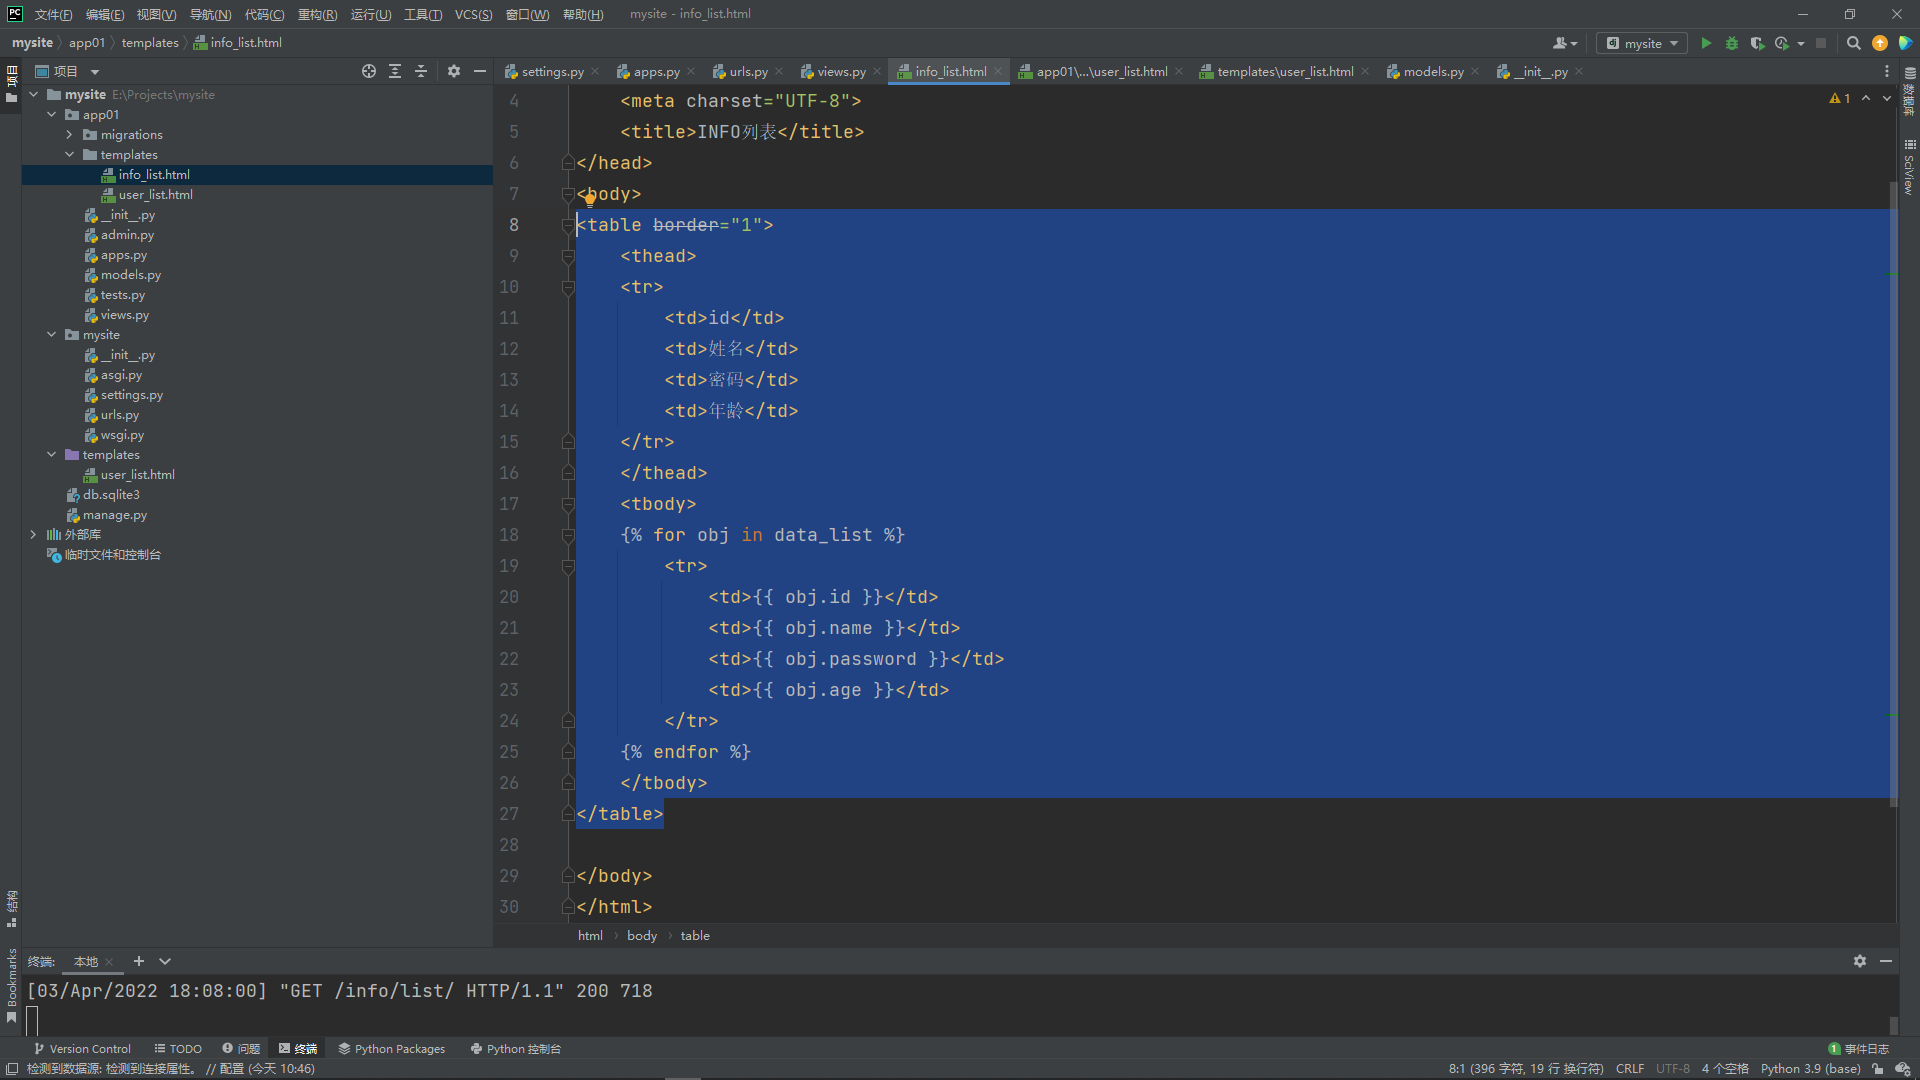This screenshot has height=1080, width=1920.
Task: Open the Bookmarks side panel
Action: pyautogui.click(x=12, y=986)
